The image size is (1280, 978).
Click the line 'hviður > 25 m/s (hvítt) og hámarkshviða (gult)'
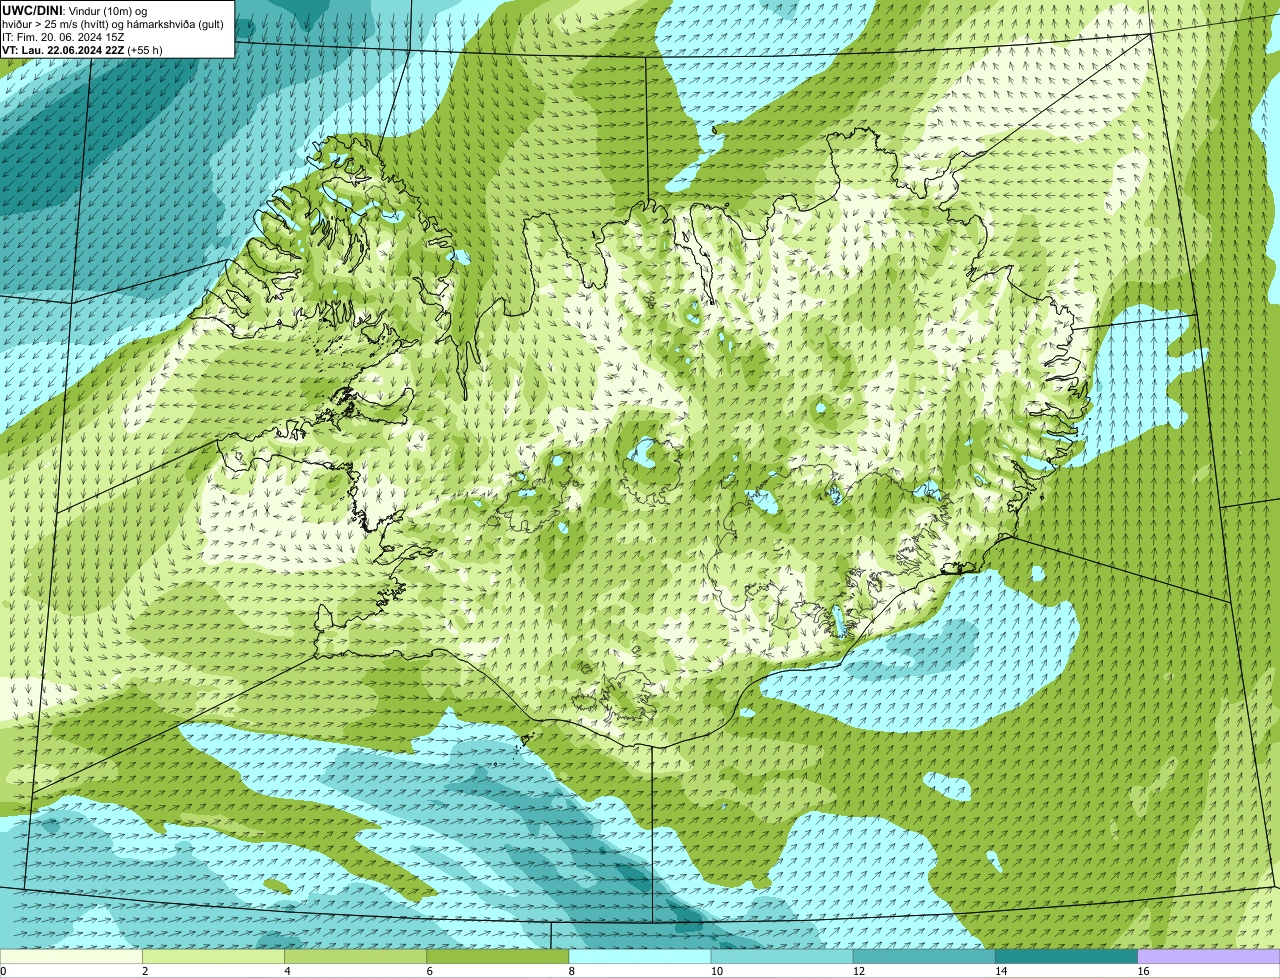113,24
